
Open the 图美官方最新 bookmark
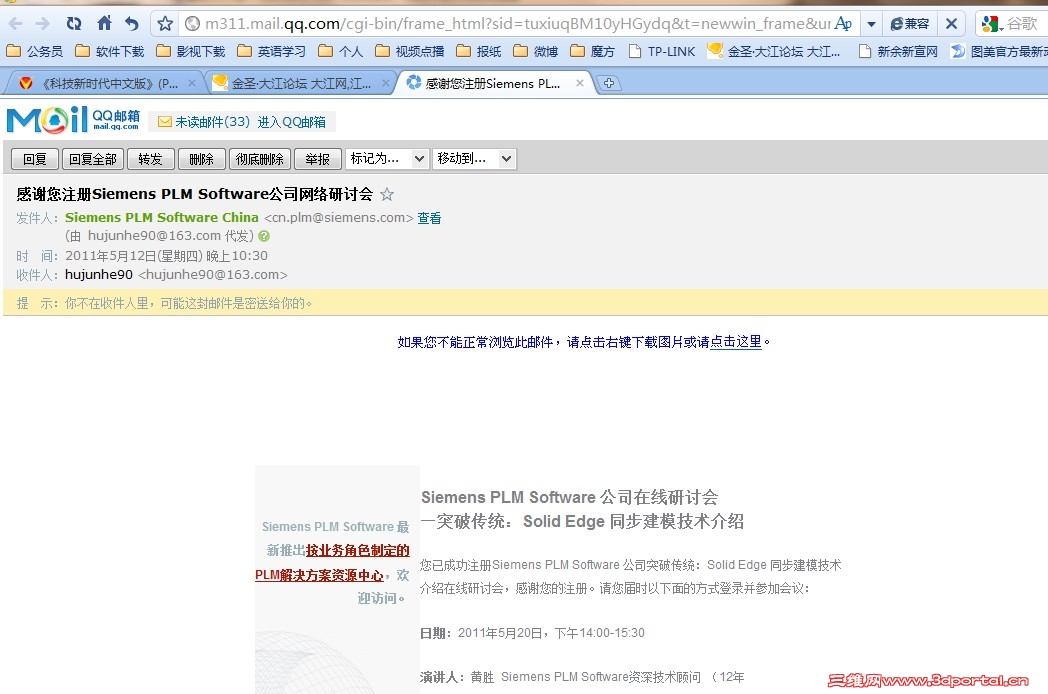(999, 51)
